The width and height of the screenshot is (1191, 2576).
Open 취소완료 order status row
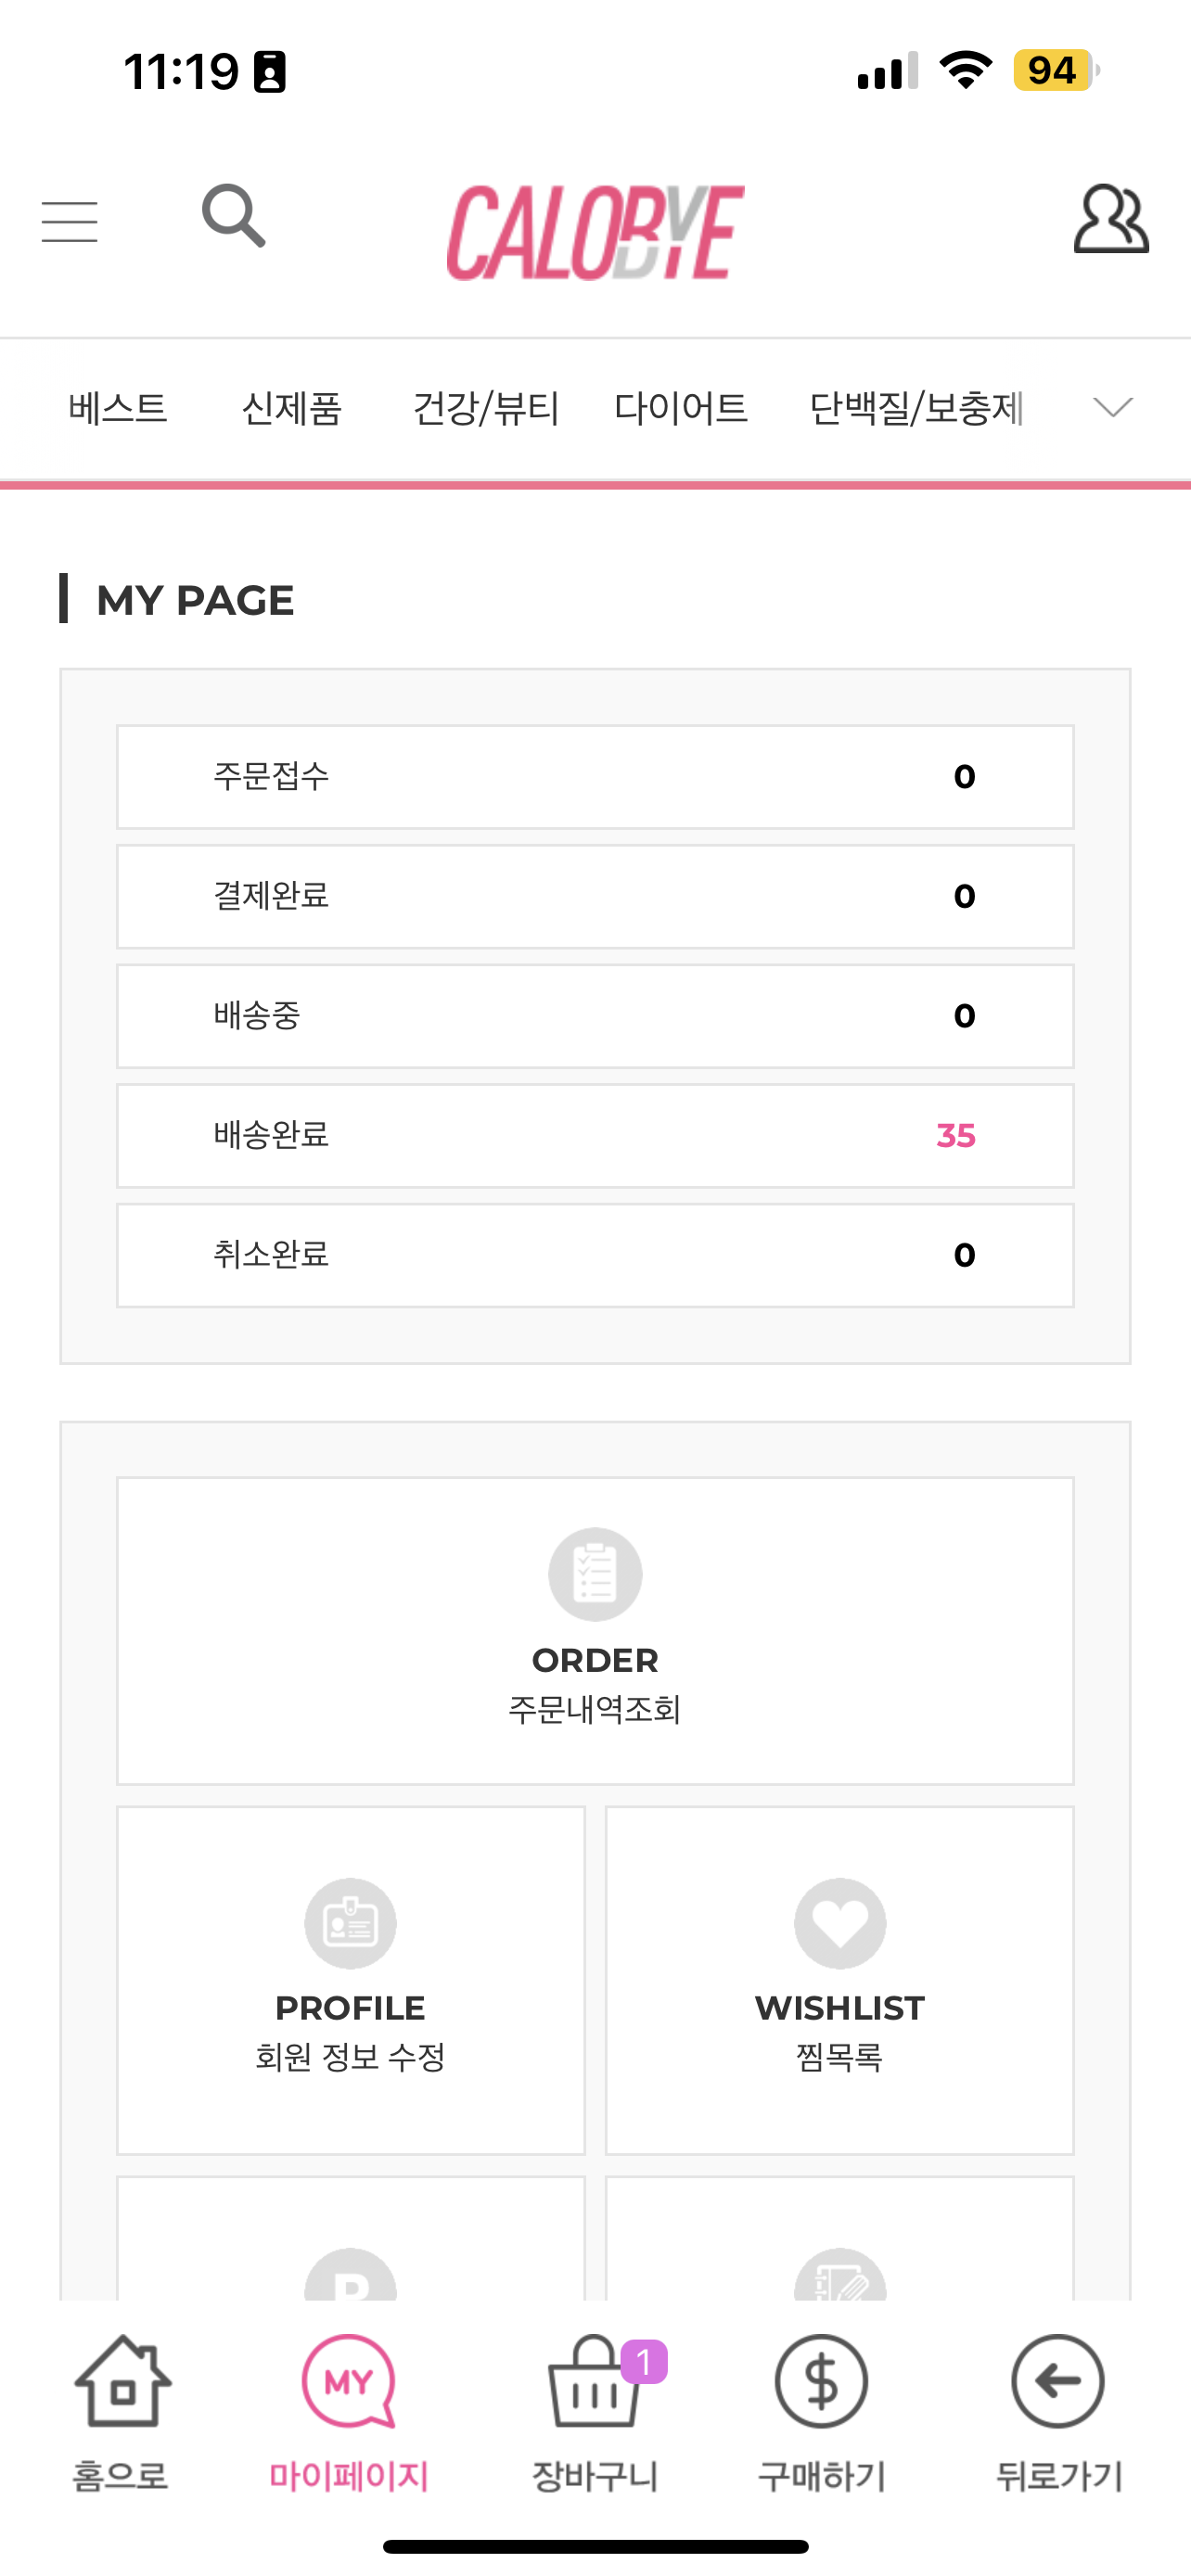pos(595,1255)
